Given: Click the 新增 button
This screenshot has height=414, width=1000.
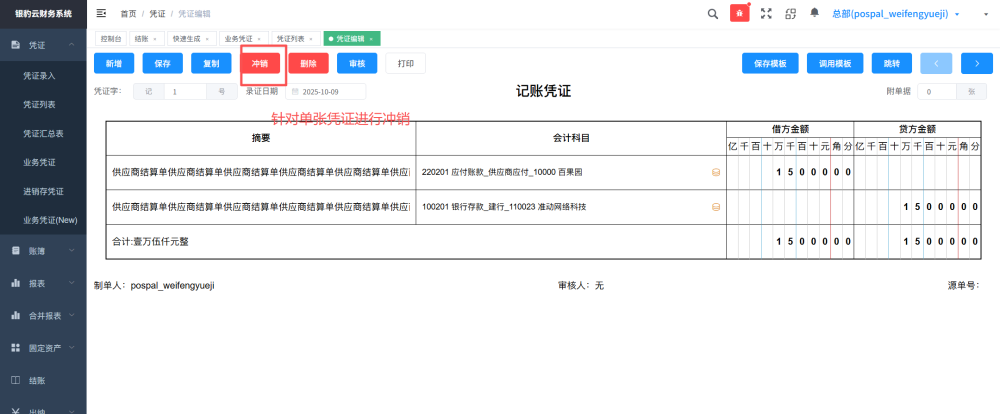Looking at the screenshot, I should pos(114,63).
